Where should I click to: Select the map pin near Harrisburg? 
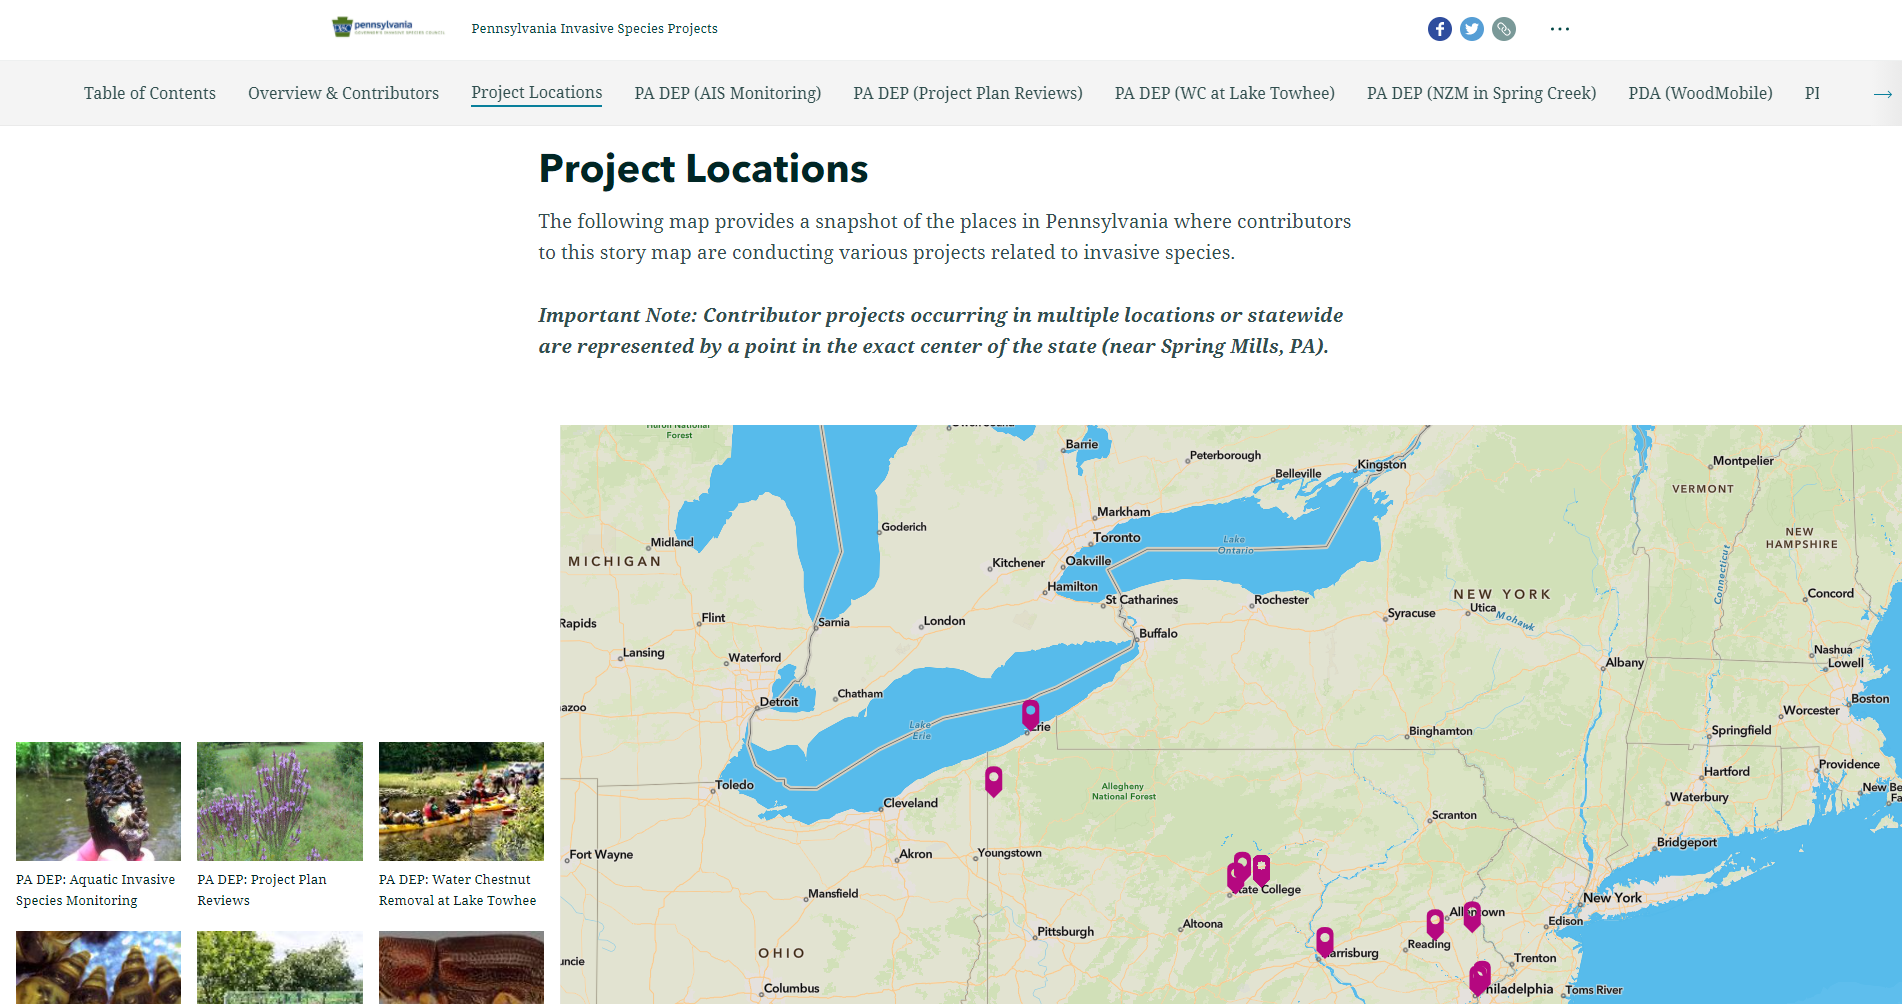pos(1323,939)
